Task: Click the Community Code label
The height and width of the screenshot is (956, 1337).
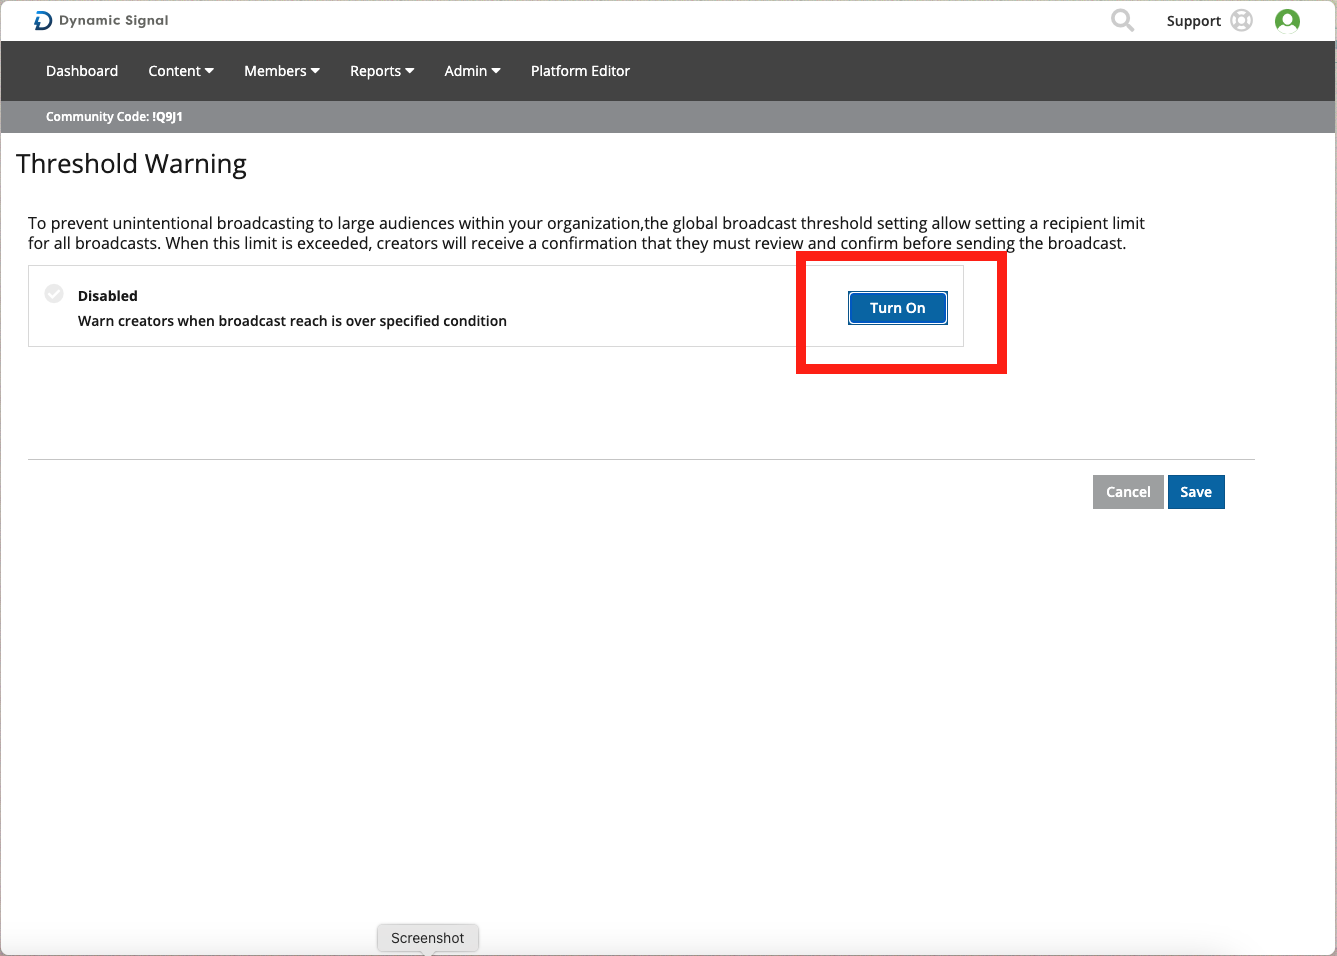Action: [114, 117]
